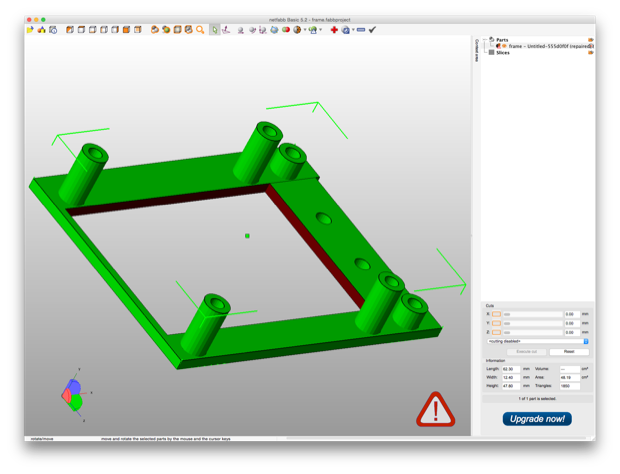The width and height of the screenshot is (620, 474).
Task: Open dropdown arrow next to gear icon
Action: click(353, 30)
